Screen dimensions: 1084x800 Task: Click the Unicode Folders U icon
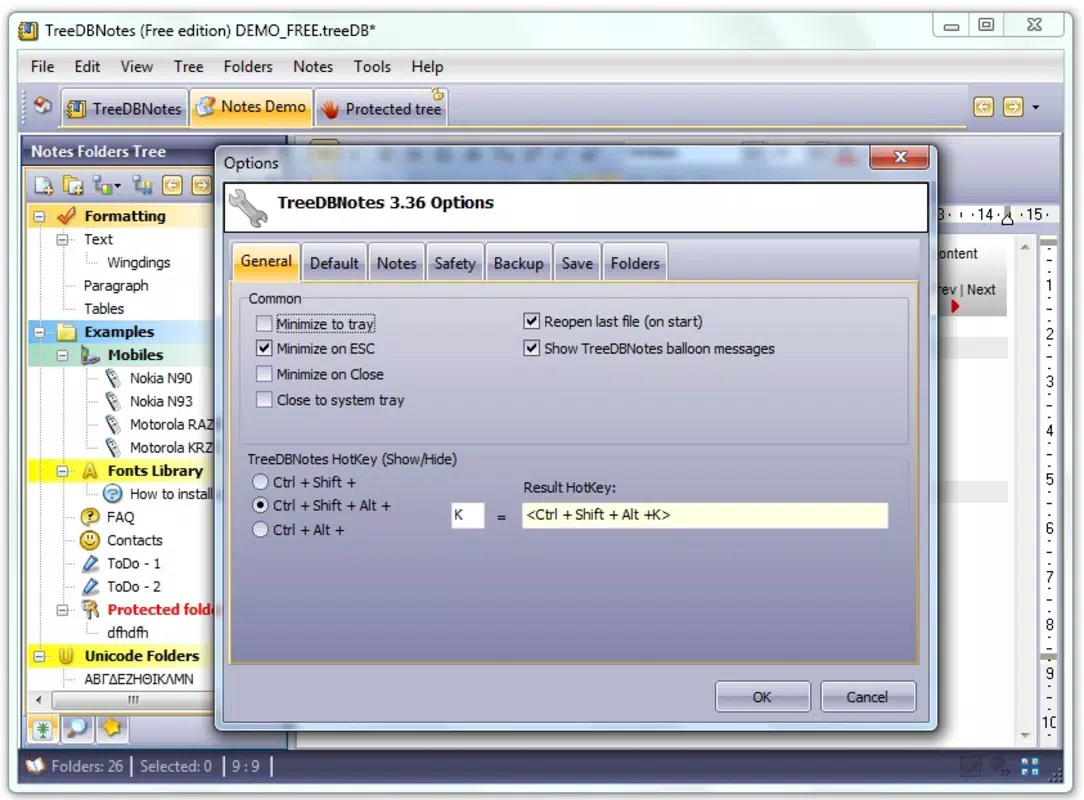[66, 655]
